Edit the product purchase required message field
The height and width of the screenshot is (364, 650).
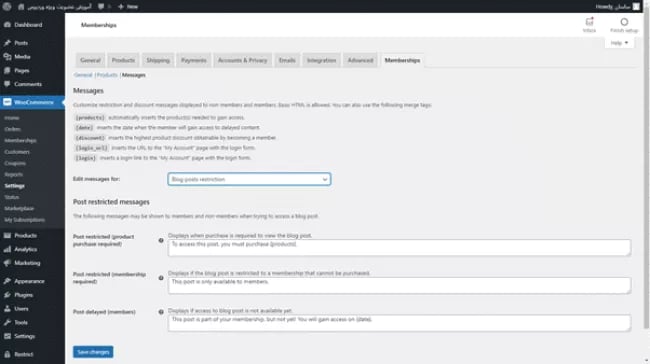point(399,248)
